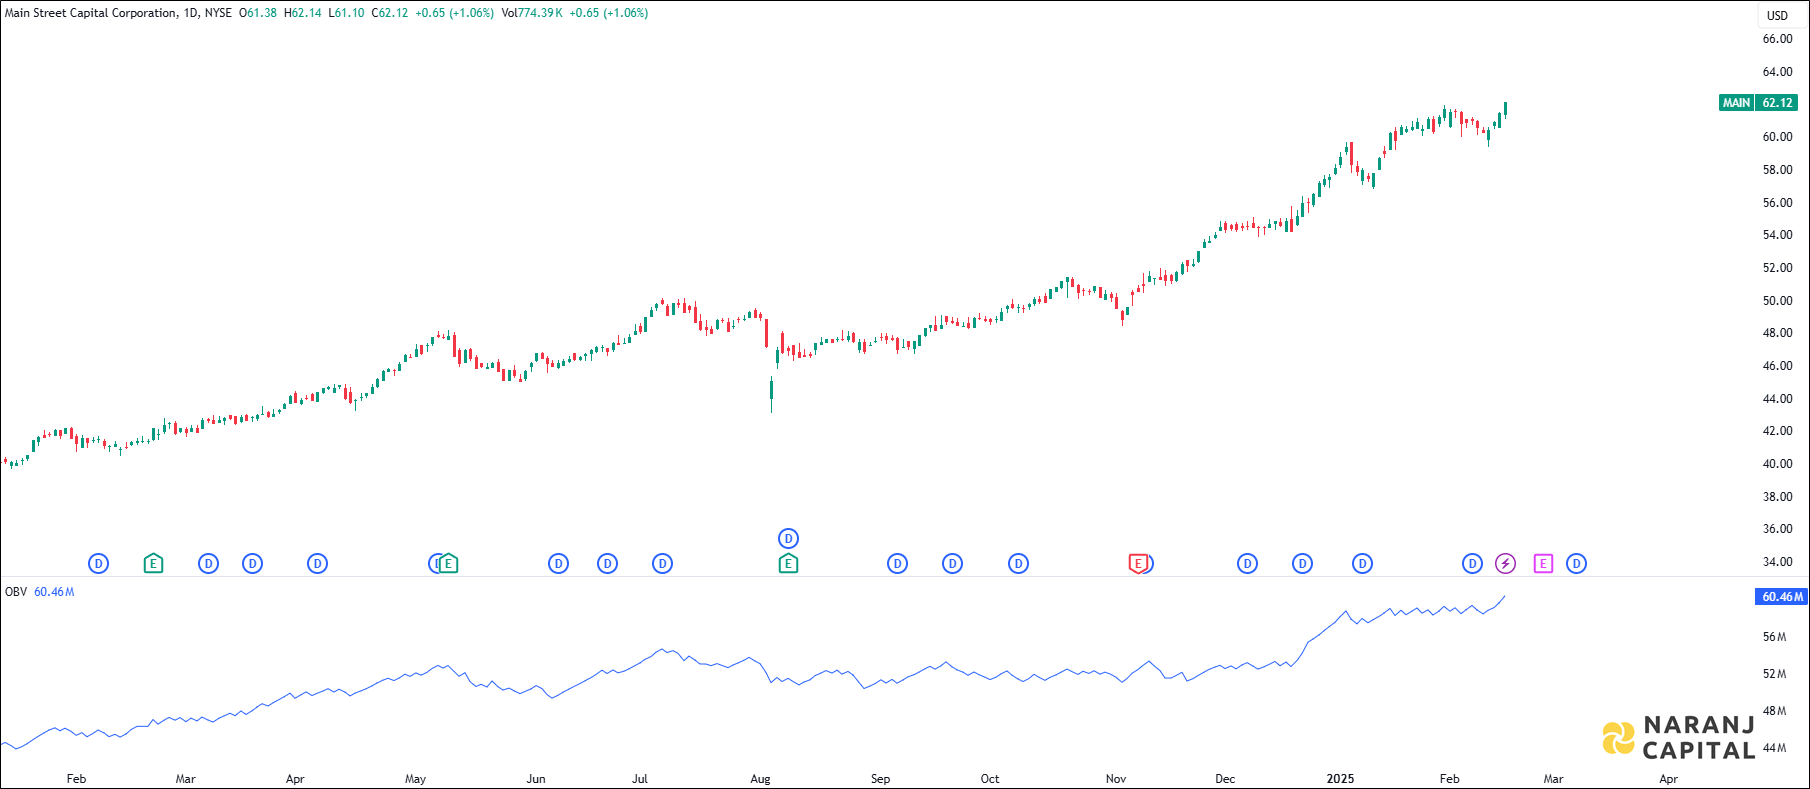Click the Vol774.39K volume value in header

532,13
